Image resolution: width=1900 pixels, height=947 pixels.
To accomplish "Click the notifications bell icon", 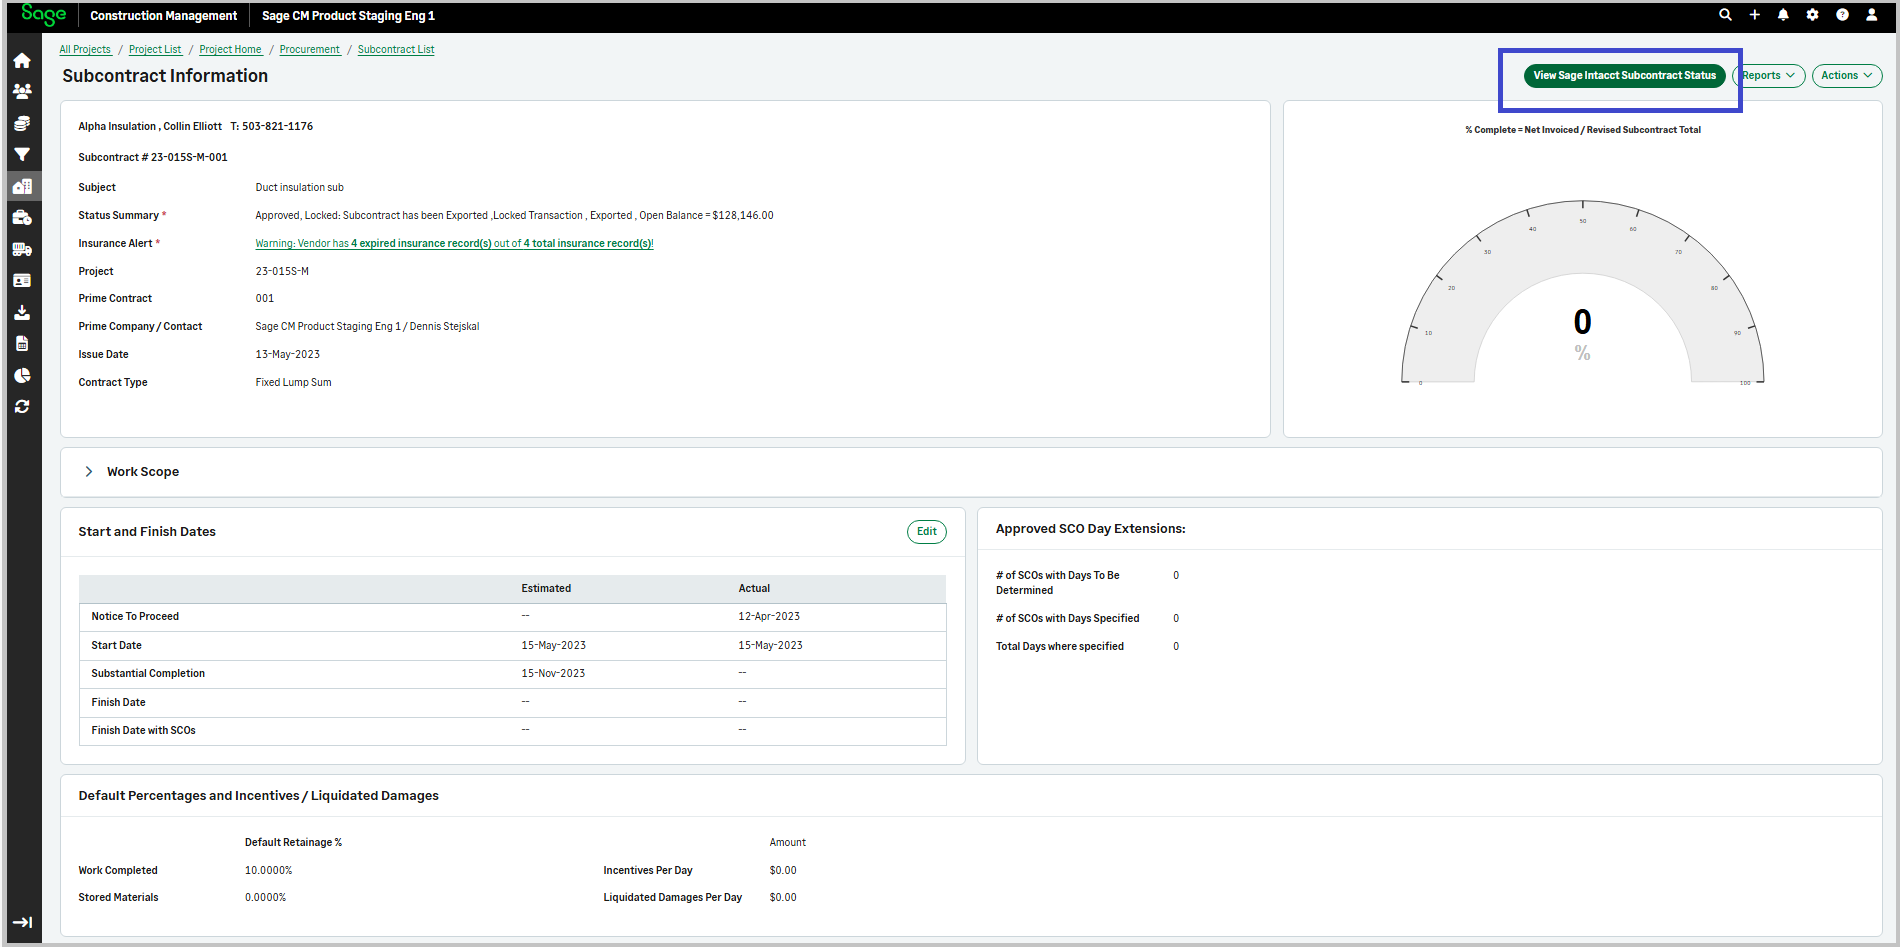I will coord(1783,15).
